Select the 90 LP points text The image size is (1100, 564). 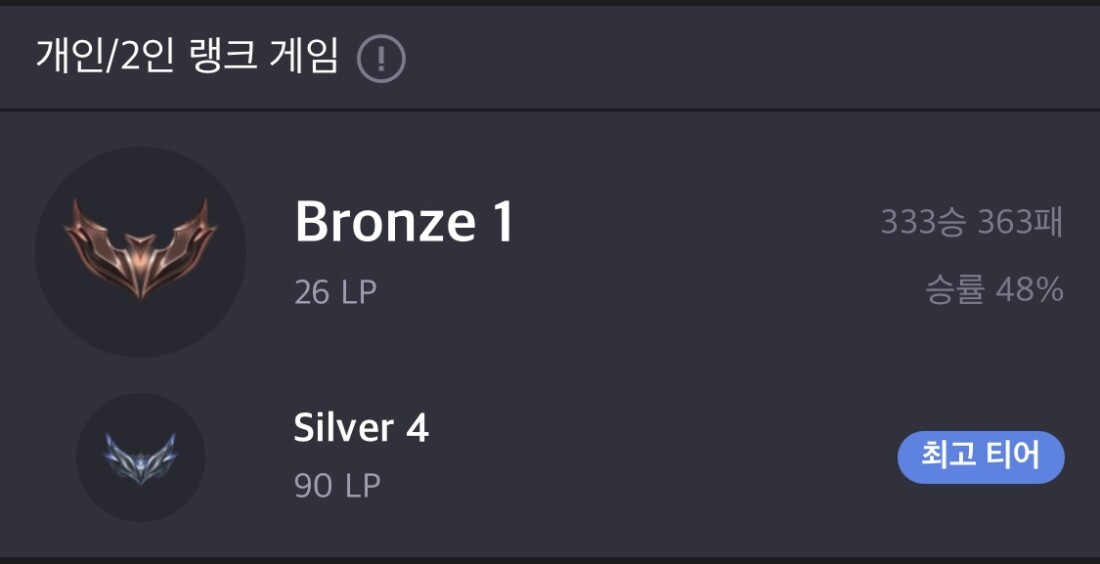tap(337, 486)
